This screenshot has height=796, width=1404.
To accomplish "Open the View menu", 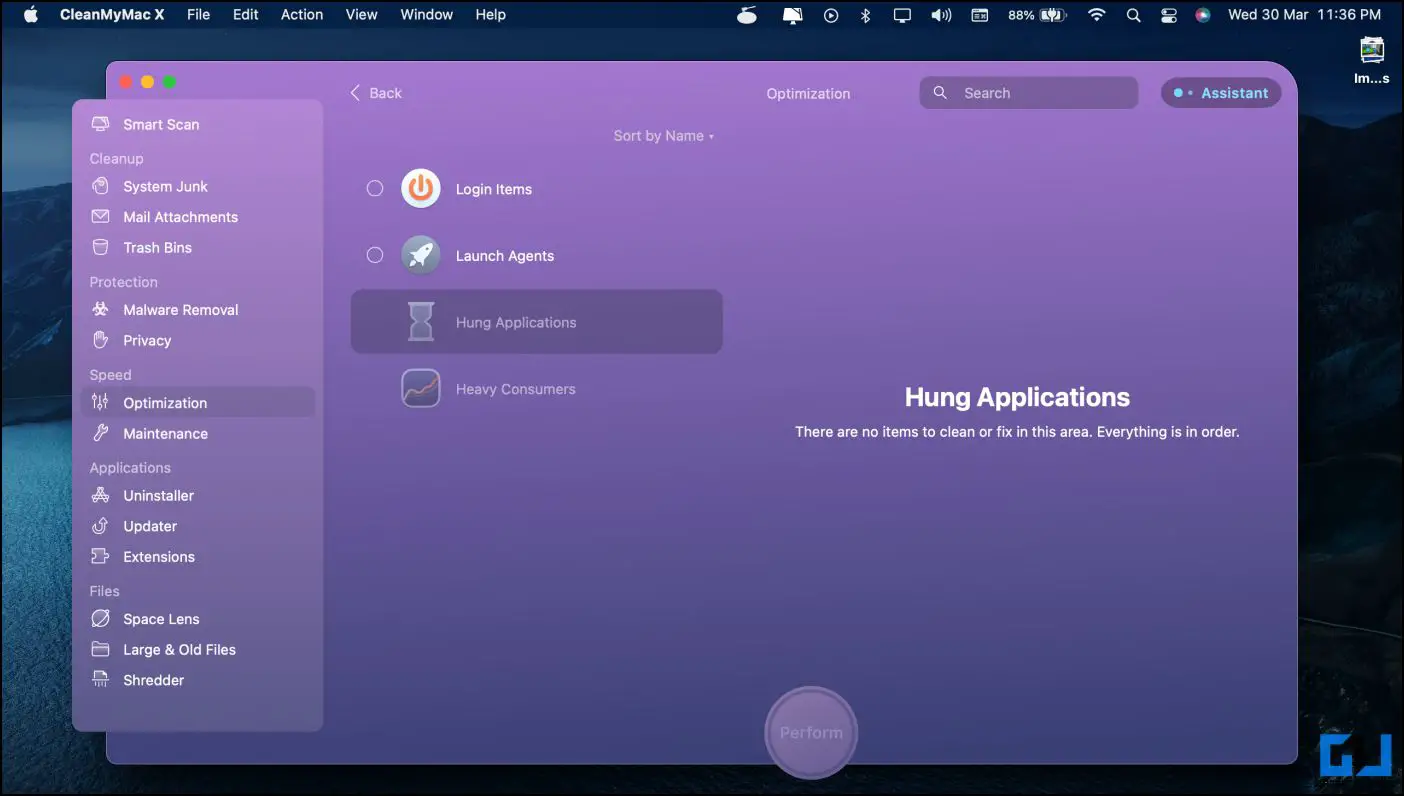I will click(362, 14).
